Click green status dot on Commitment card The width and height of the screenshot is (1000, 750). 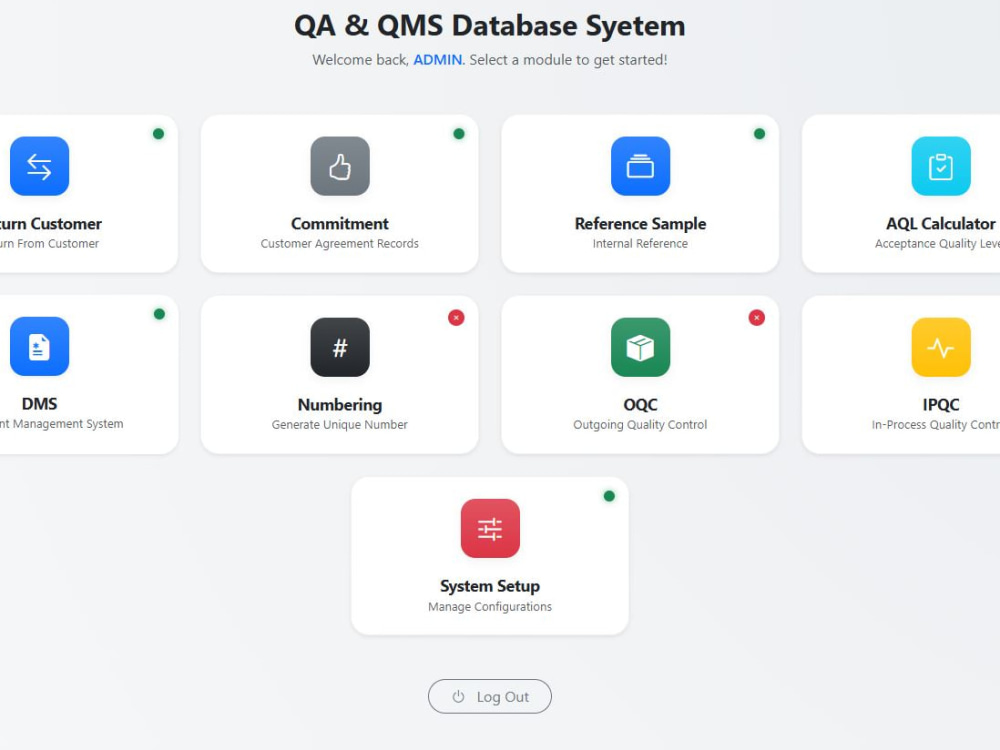click(x=459, y=134)
